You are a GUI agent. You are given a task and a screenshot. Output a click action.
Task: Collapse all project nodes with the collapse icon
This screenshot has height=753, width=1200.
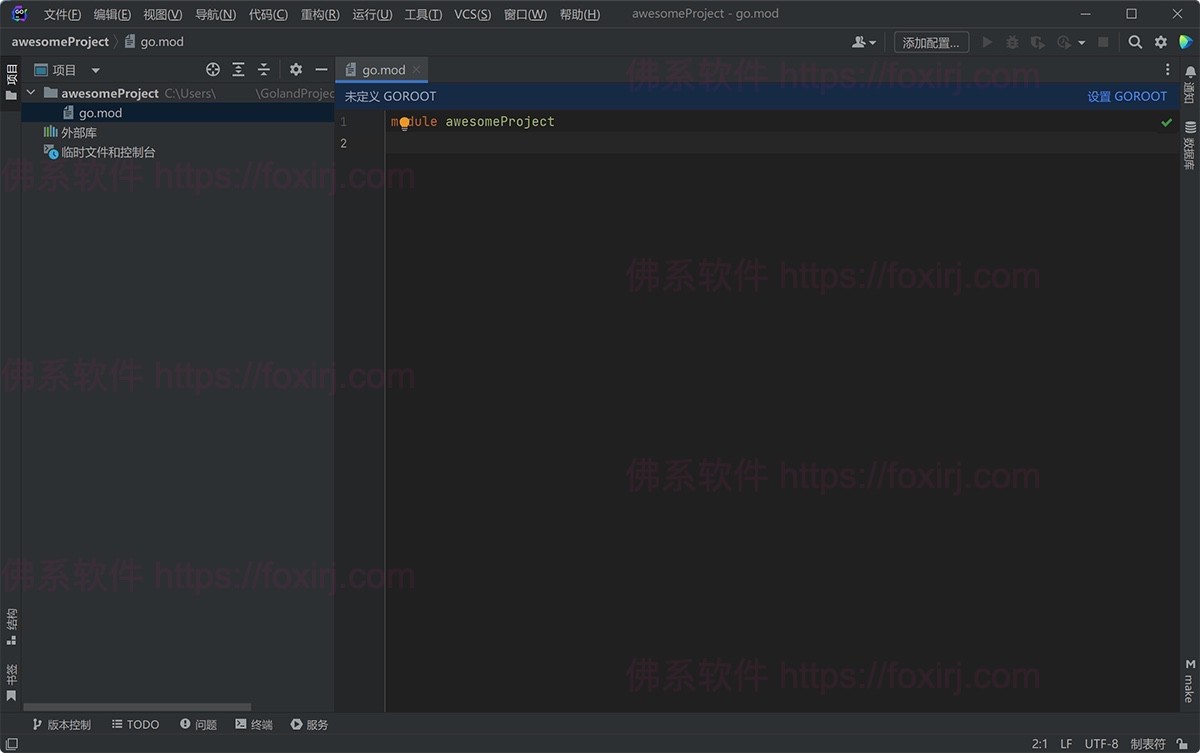pos(262,69)
